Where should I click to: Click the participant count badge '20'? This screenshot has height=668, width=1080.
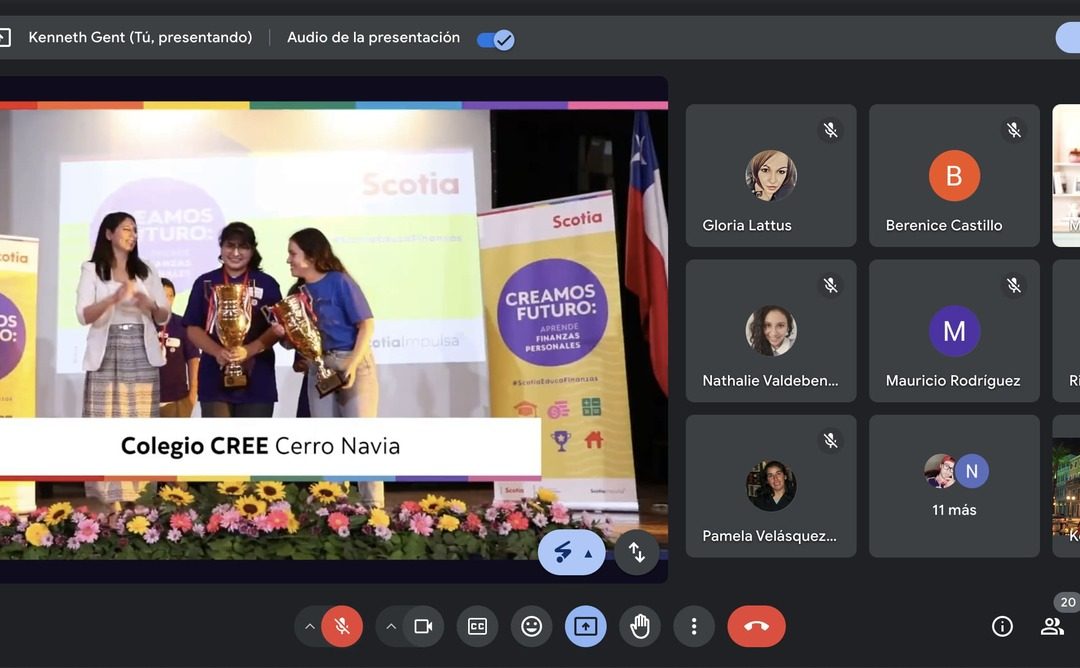pos(1067,602)
